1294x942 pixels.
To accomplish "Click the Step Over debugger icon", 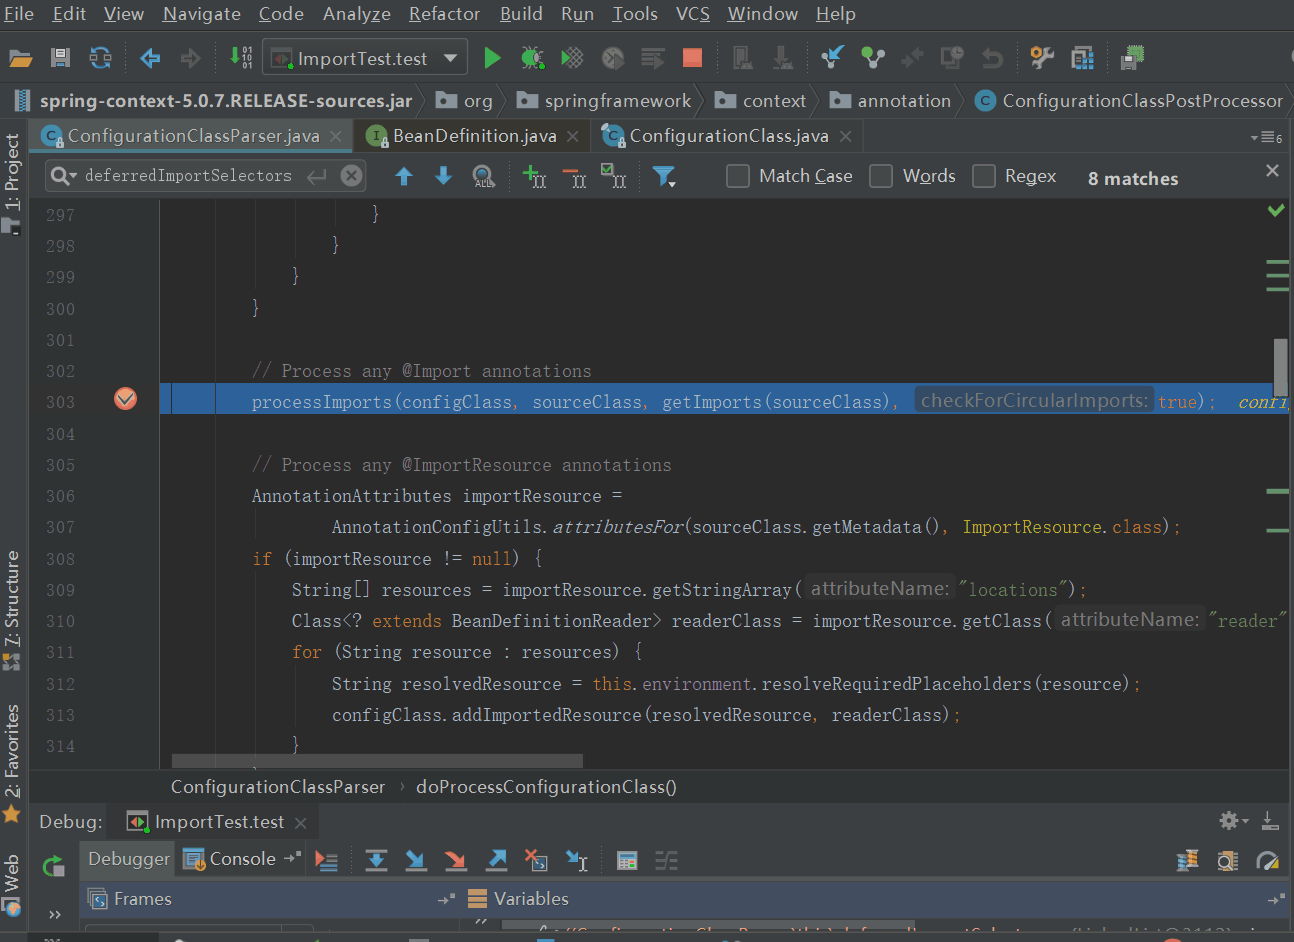I will pyautogui.click(x=376, y=860).
